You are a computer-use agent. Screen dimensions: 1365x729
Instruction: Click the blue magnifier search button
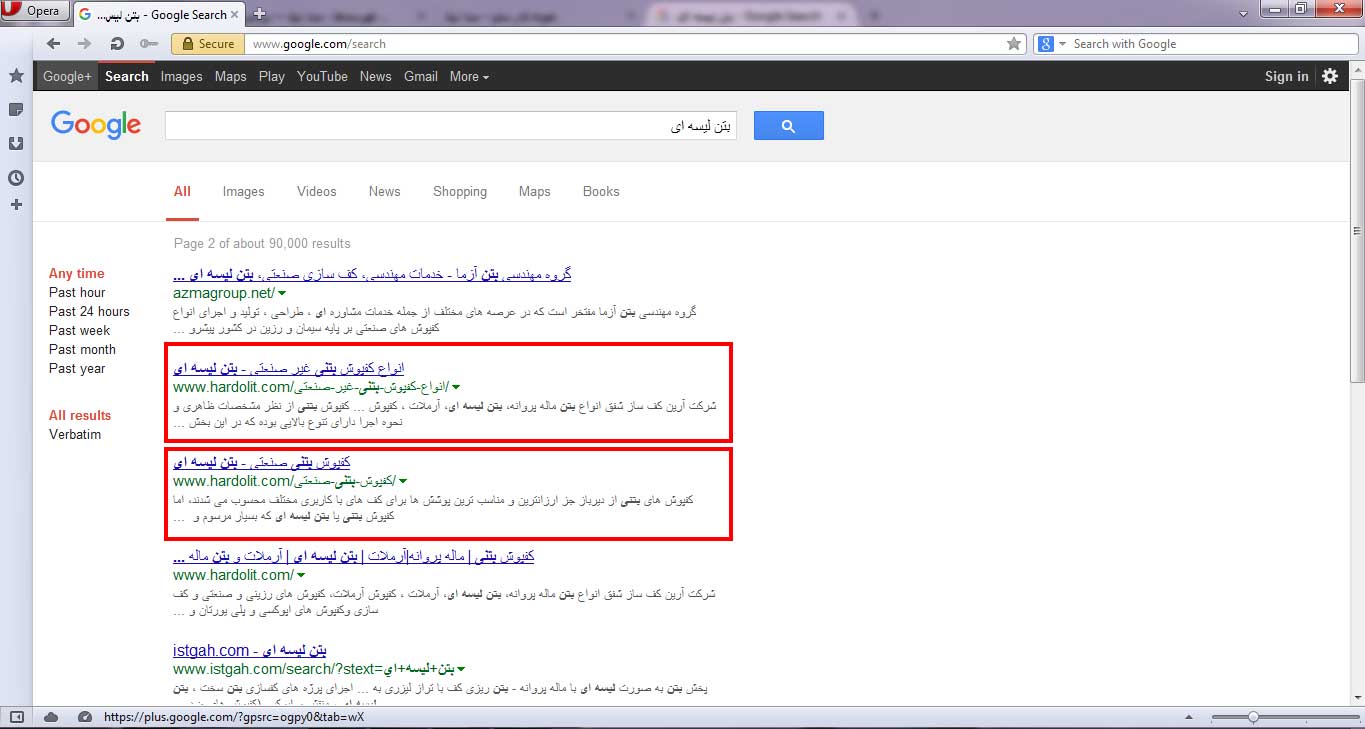coord(788,126)
